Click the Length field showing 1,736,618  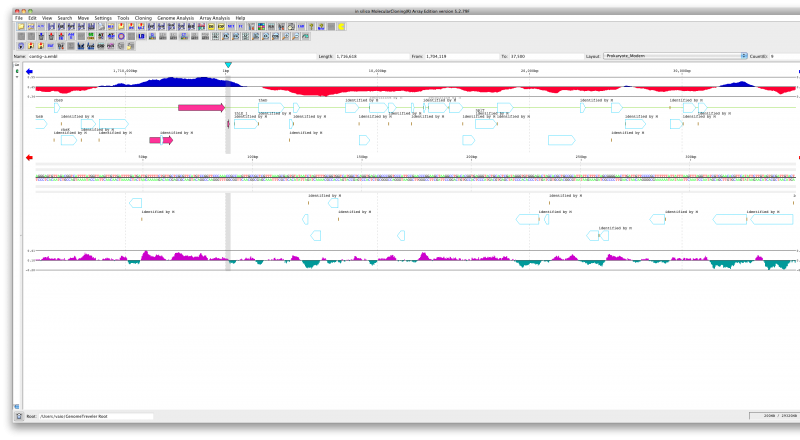tap(371, 56)
